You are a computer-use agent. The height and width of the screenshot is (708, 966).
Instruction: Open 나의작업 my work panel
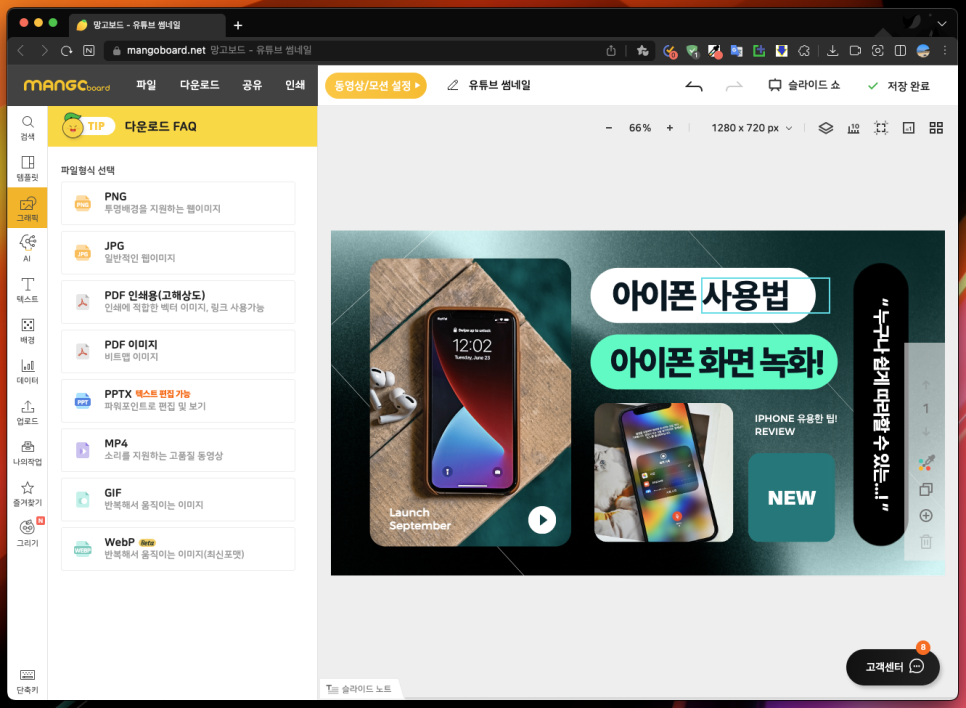[x=27, y=452]
